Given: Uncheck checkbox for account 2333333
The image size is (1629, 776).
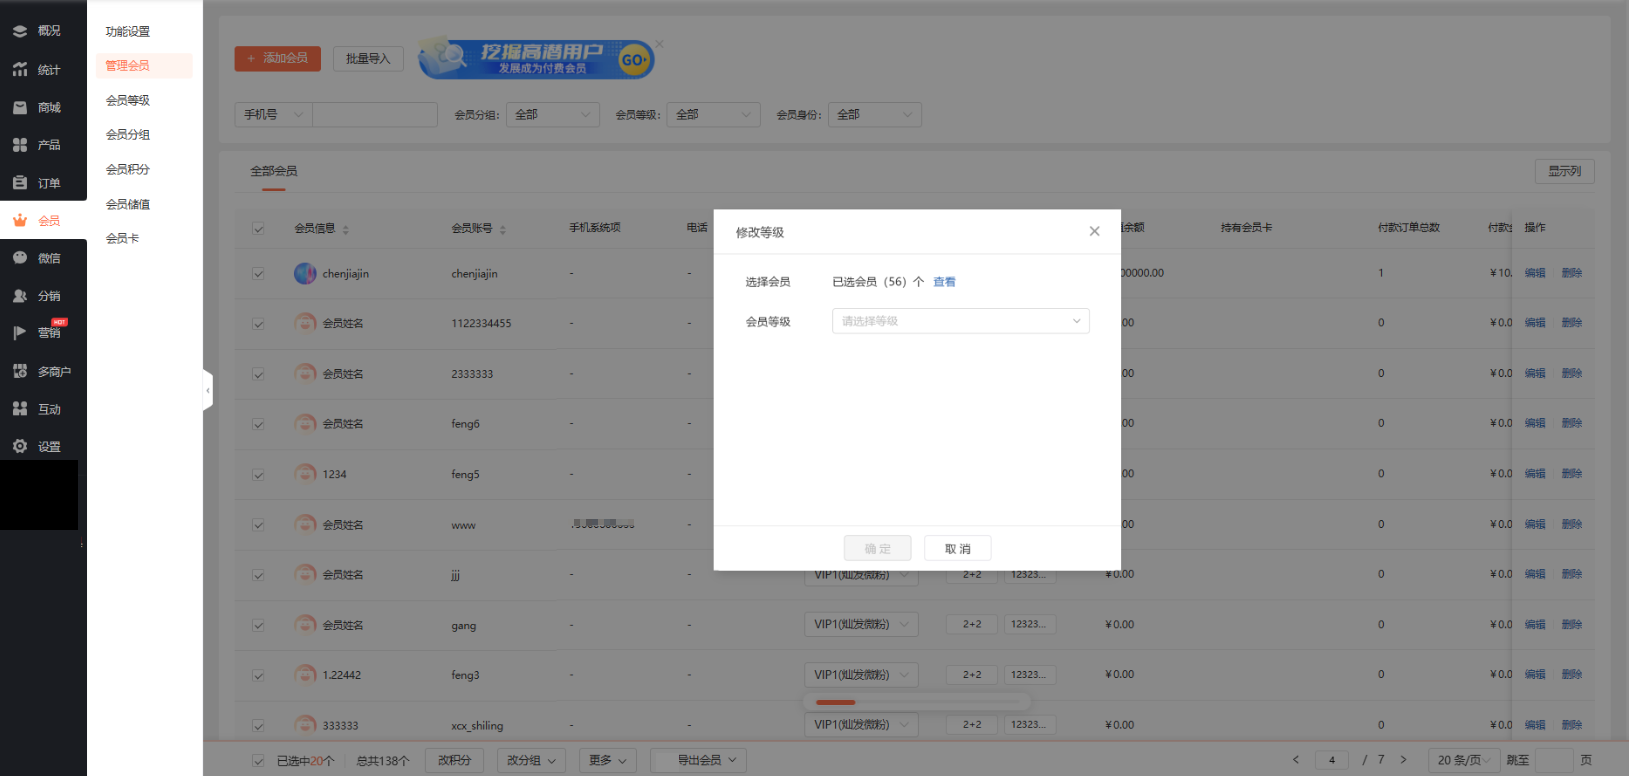Looking at the screenshot, I should click(x=258, y=374).
